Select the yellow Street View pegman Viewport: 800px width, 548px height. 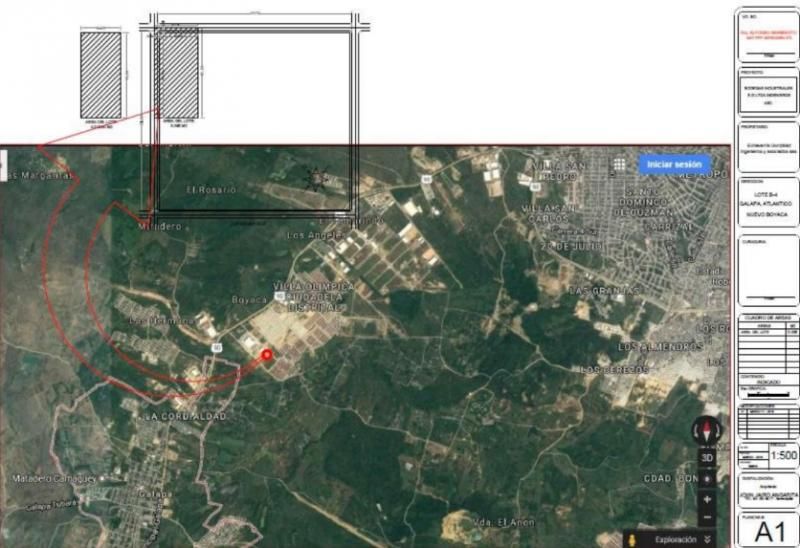633,540
